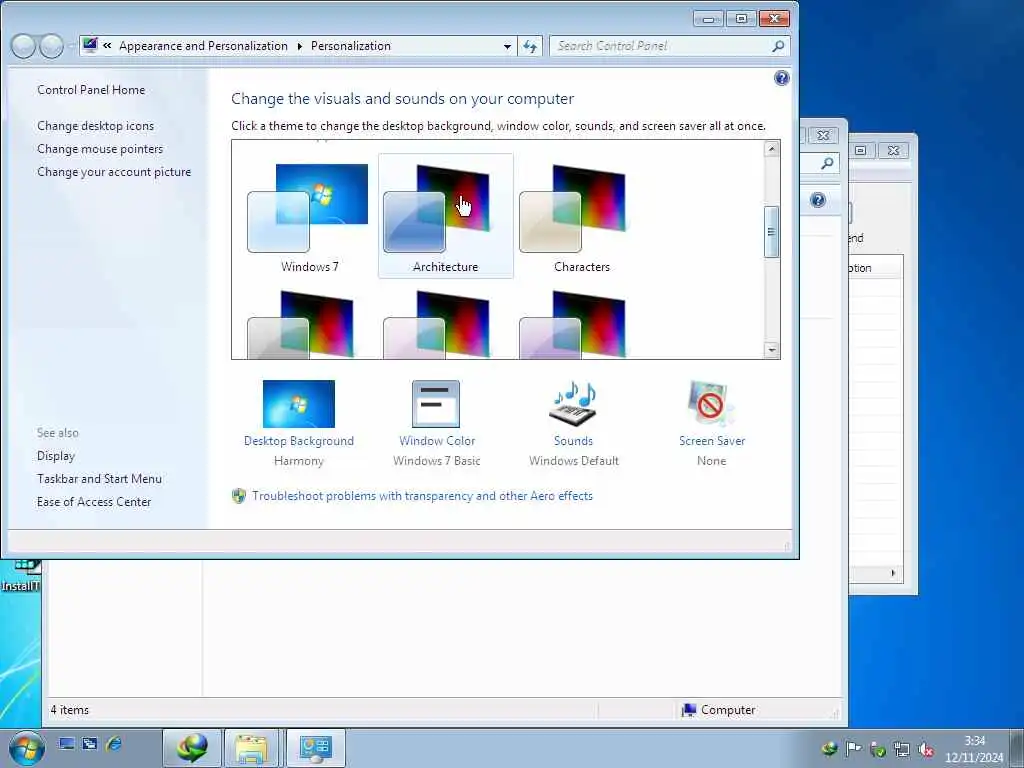Click the theme list scrollbar thumb
The height and width of the screenshot is (768, 1024).
tap(771, 232)
